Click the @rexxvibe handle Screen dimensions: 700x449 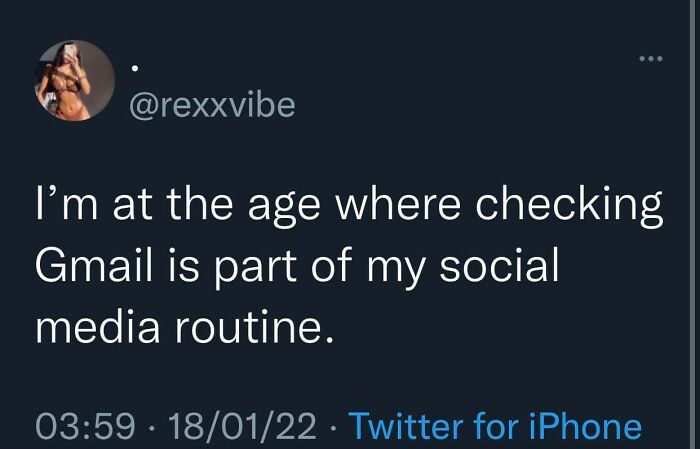click(213, 104)
